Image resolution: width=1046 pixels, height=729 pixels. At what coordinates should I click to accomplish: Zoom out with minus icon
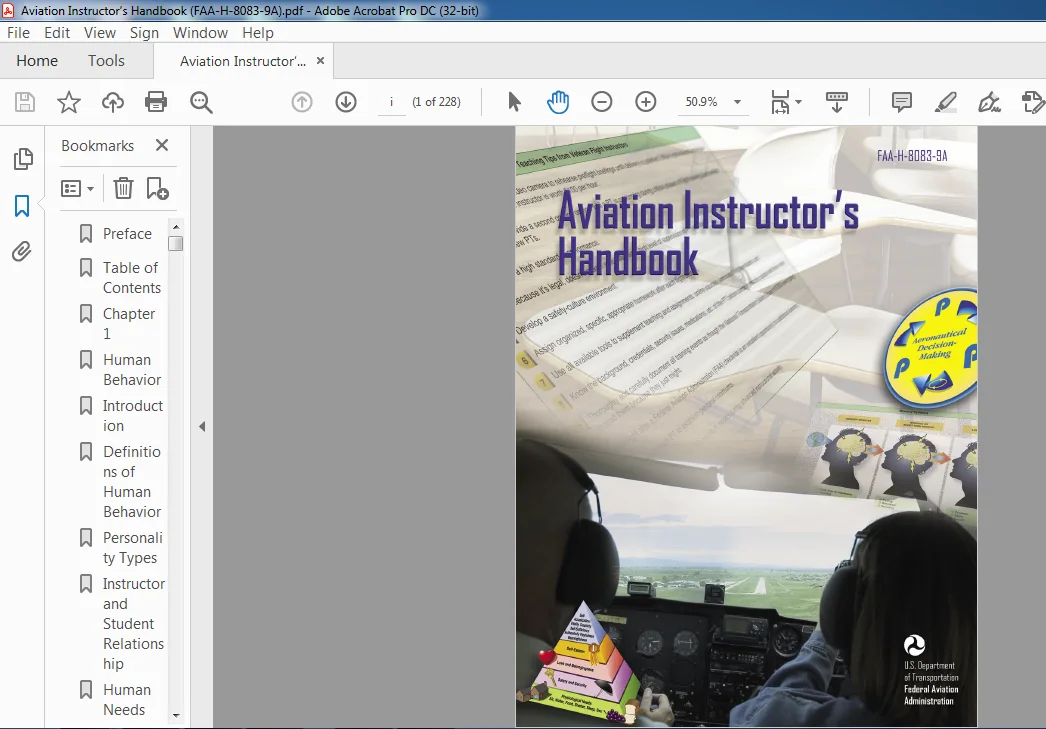602,102
